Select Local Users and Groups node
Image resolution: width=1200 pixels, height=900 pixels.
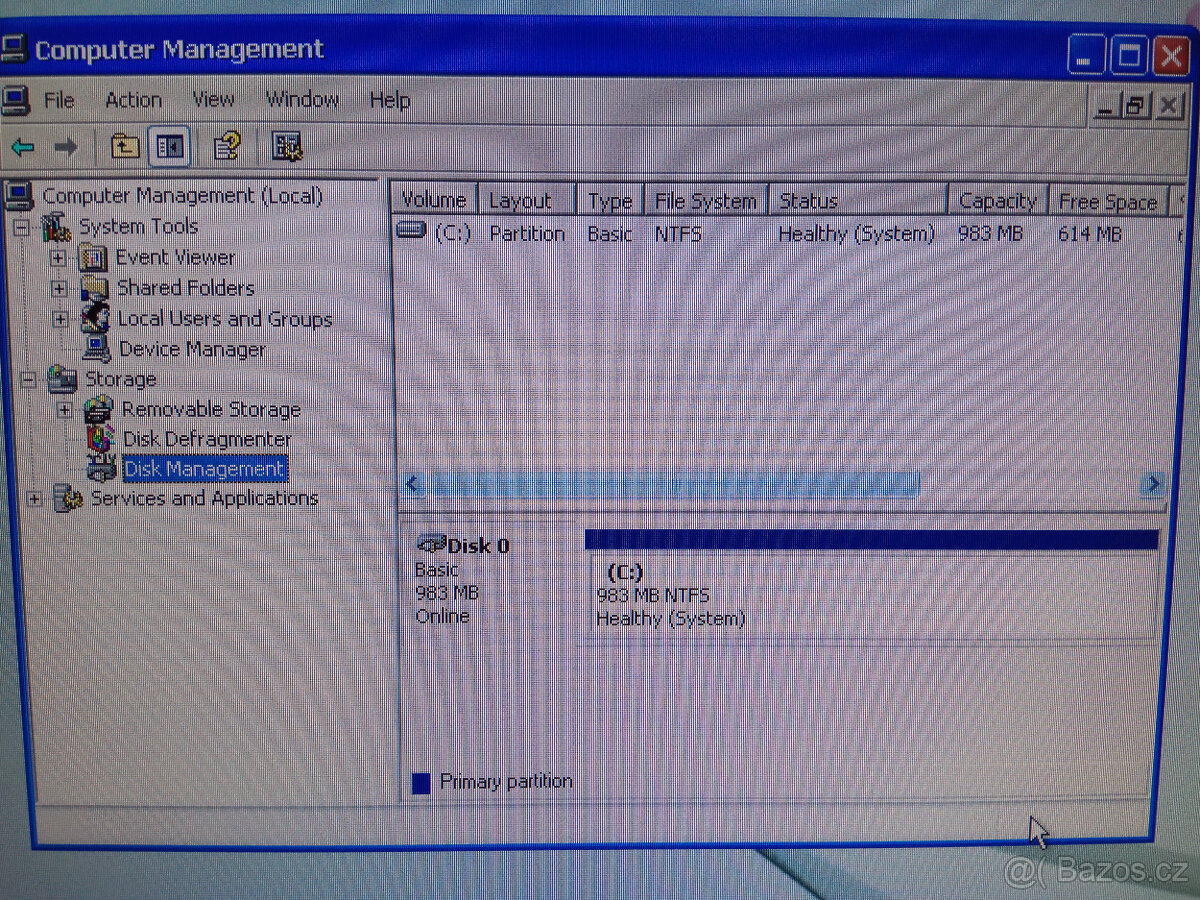(223, 319)
